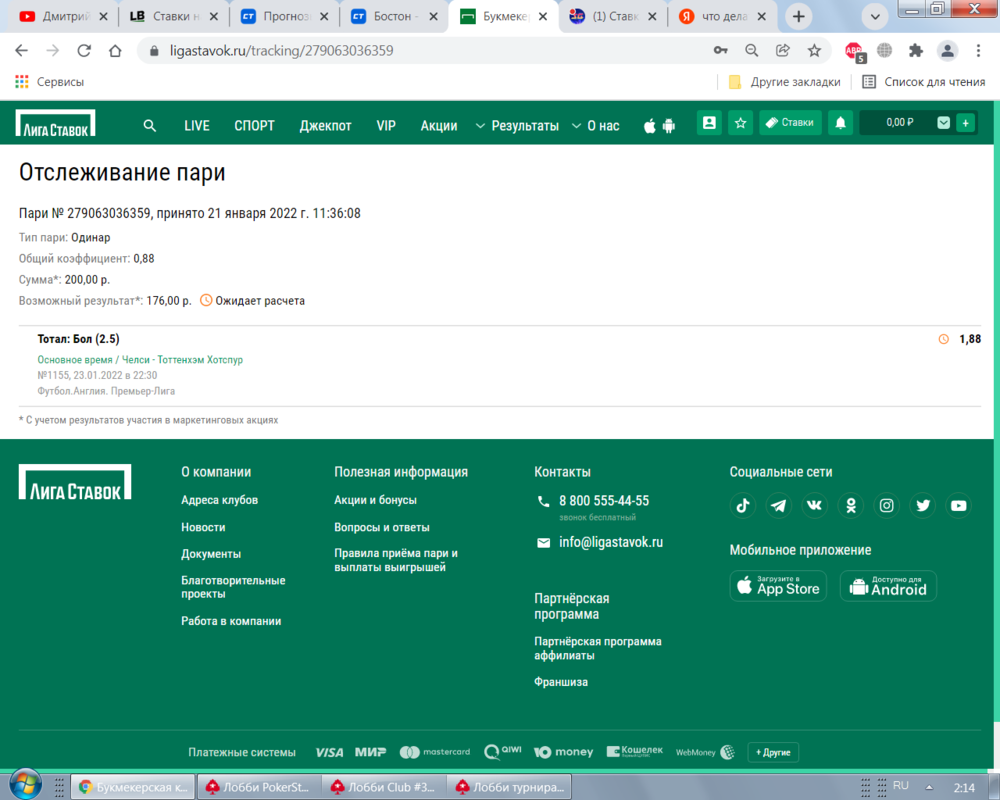Open the browser zoom magnifier icon

(752, 50)
